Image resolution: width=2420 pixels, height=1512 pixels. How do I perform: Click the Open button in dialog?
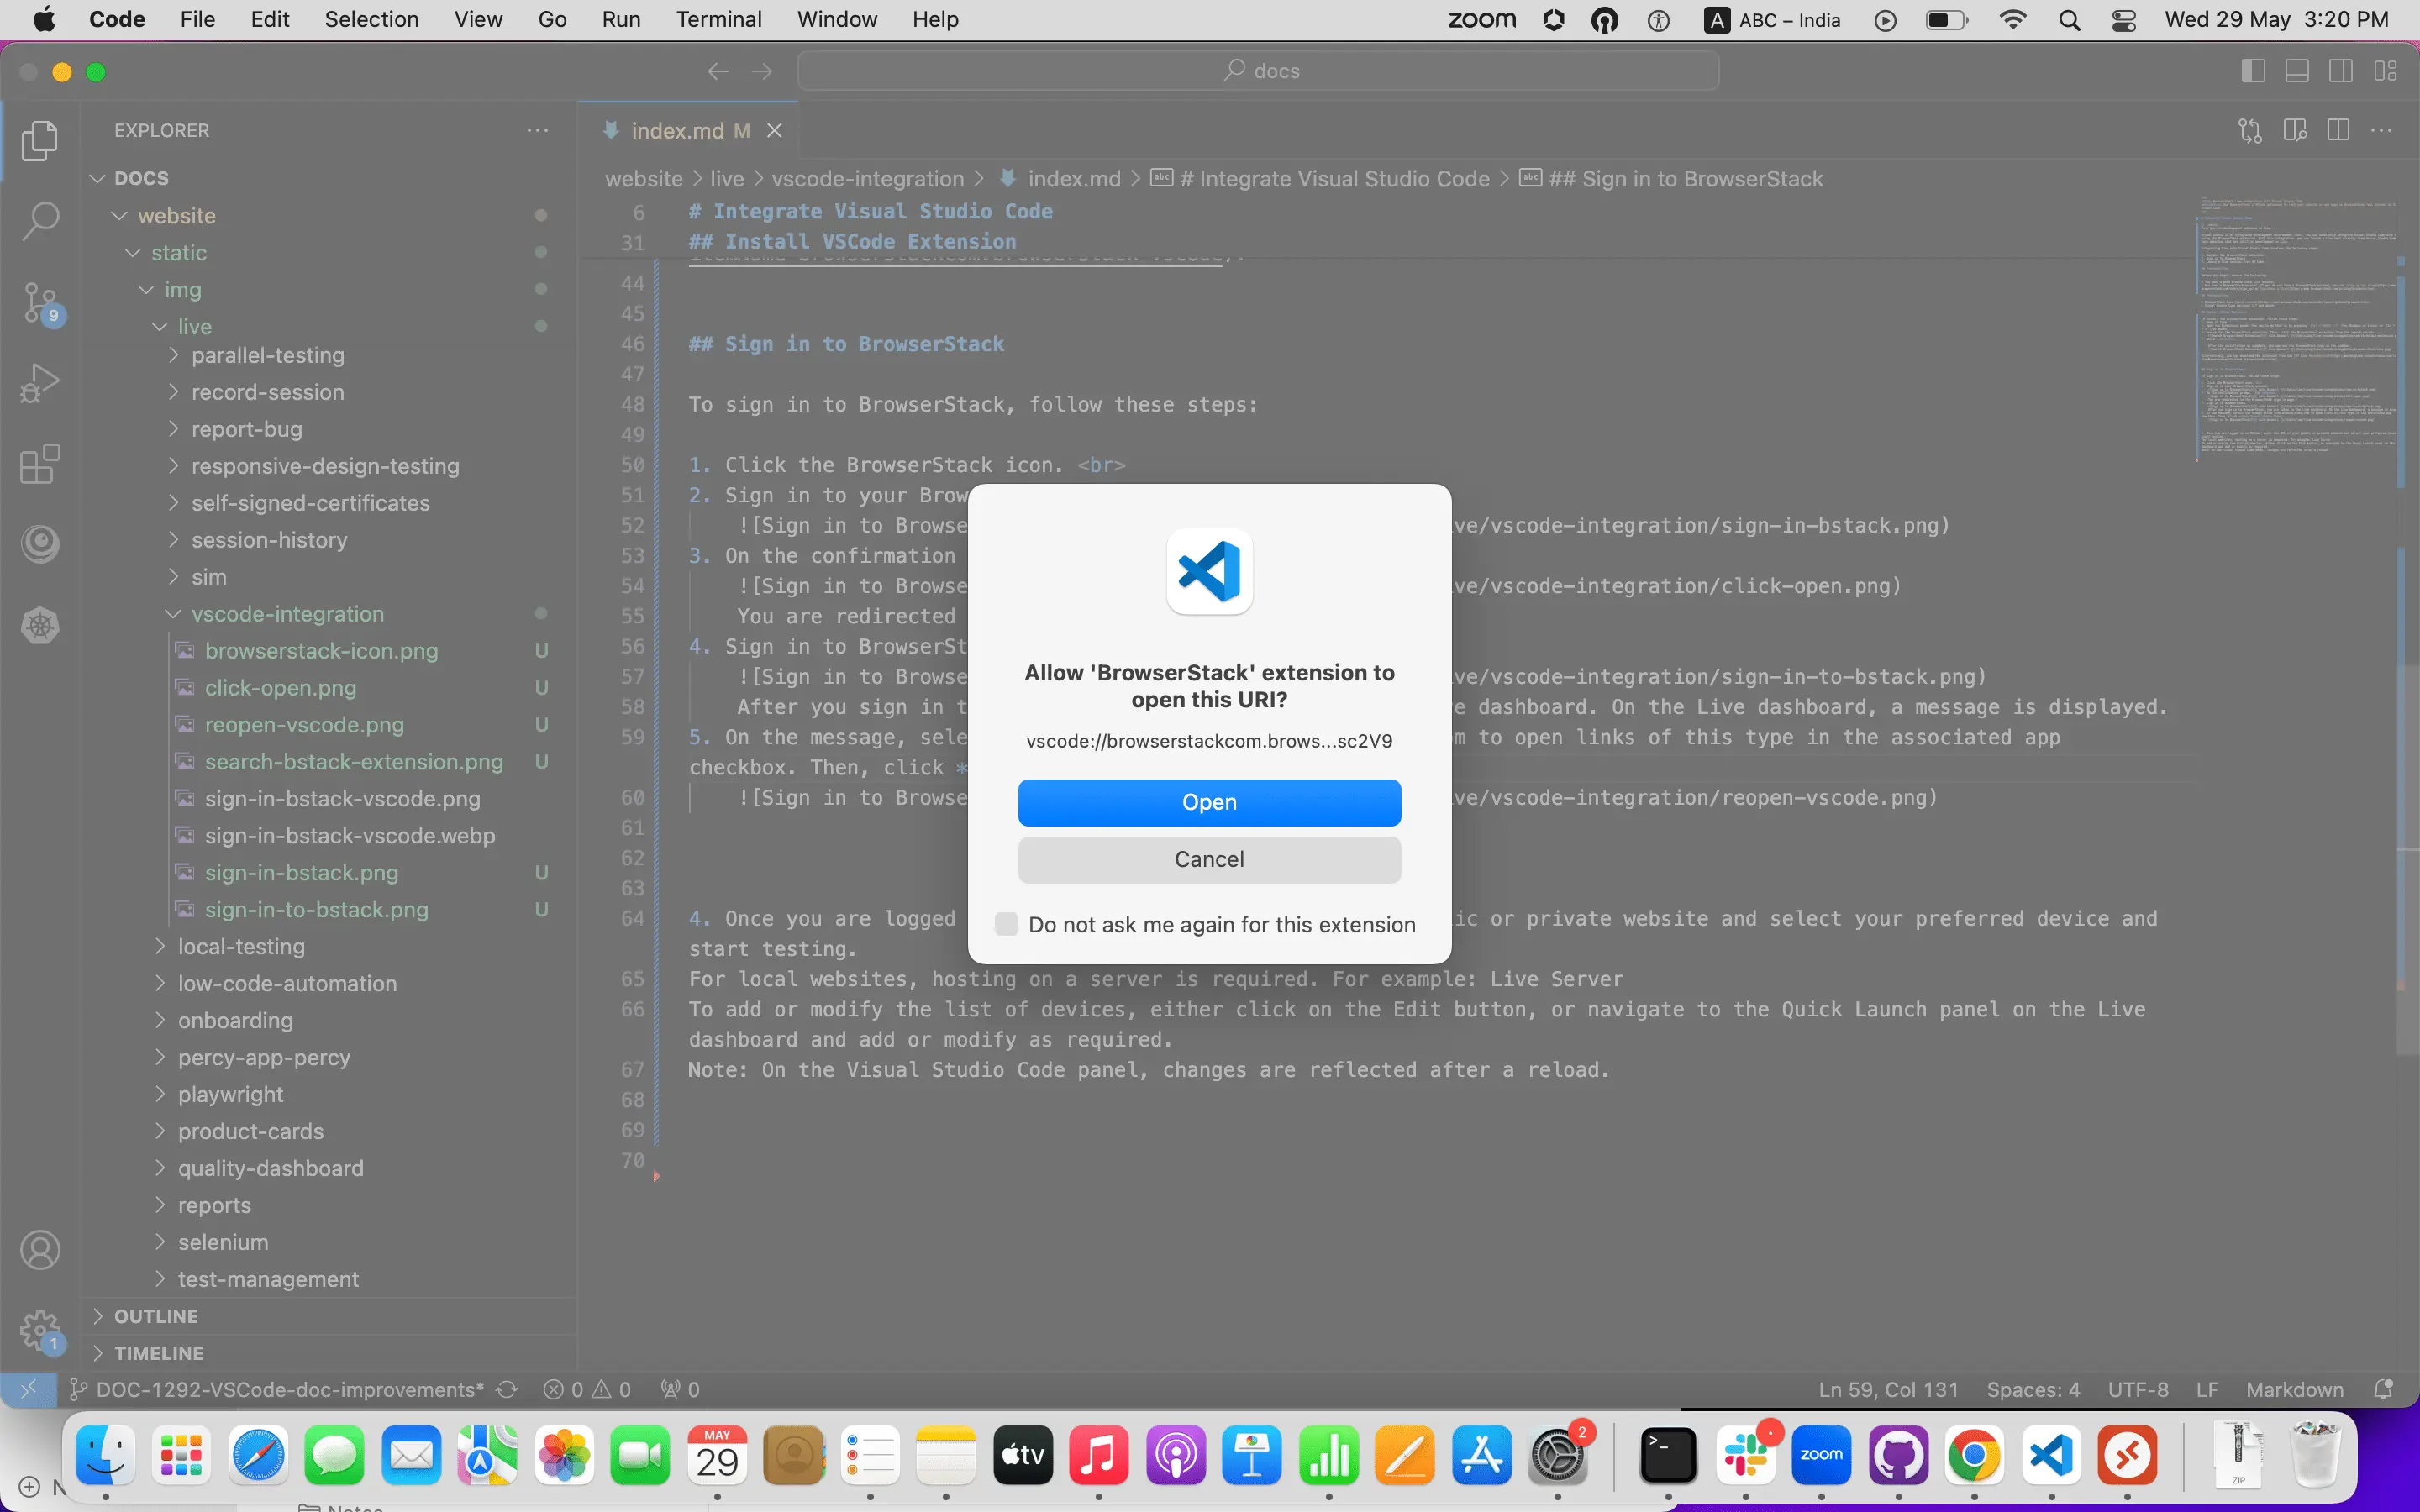click(1209, 802)
